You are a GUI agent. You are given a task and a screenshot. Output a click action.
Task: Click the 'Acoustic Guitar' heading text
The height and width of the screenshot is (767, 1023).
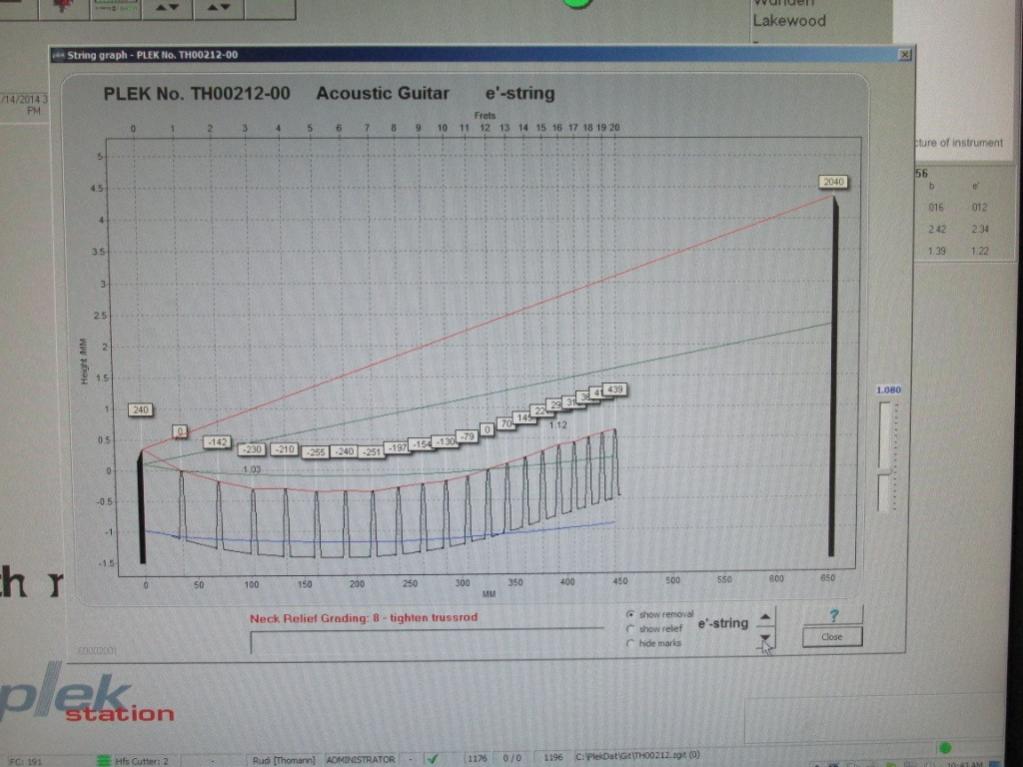point(383,93)
